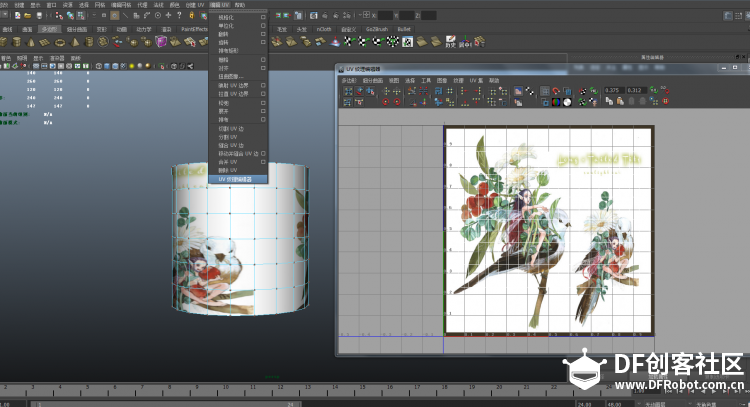
Task: Rotate UVs clockwise with second red circle icon
Action: [397, 101]
